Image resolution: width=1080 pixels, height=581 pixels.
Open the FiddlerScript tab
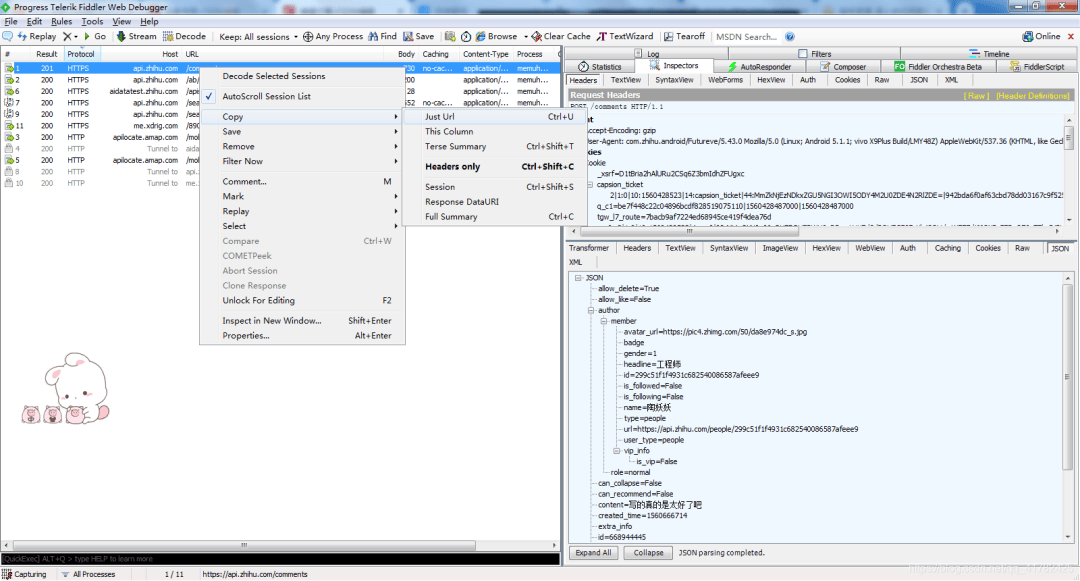click(x=1037, y=67)
